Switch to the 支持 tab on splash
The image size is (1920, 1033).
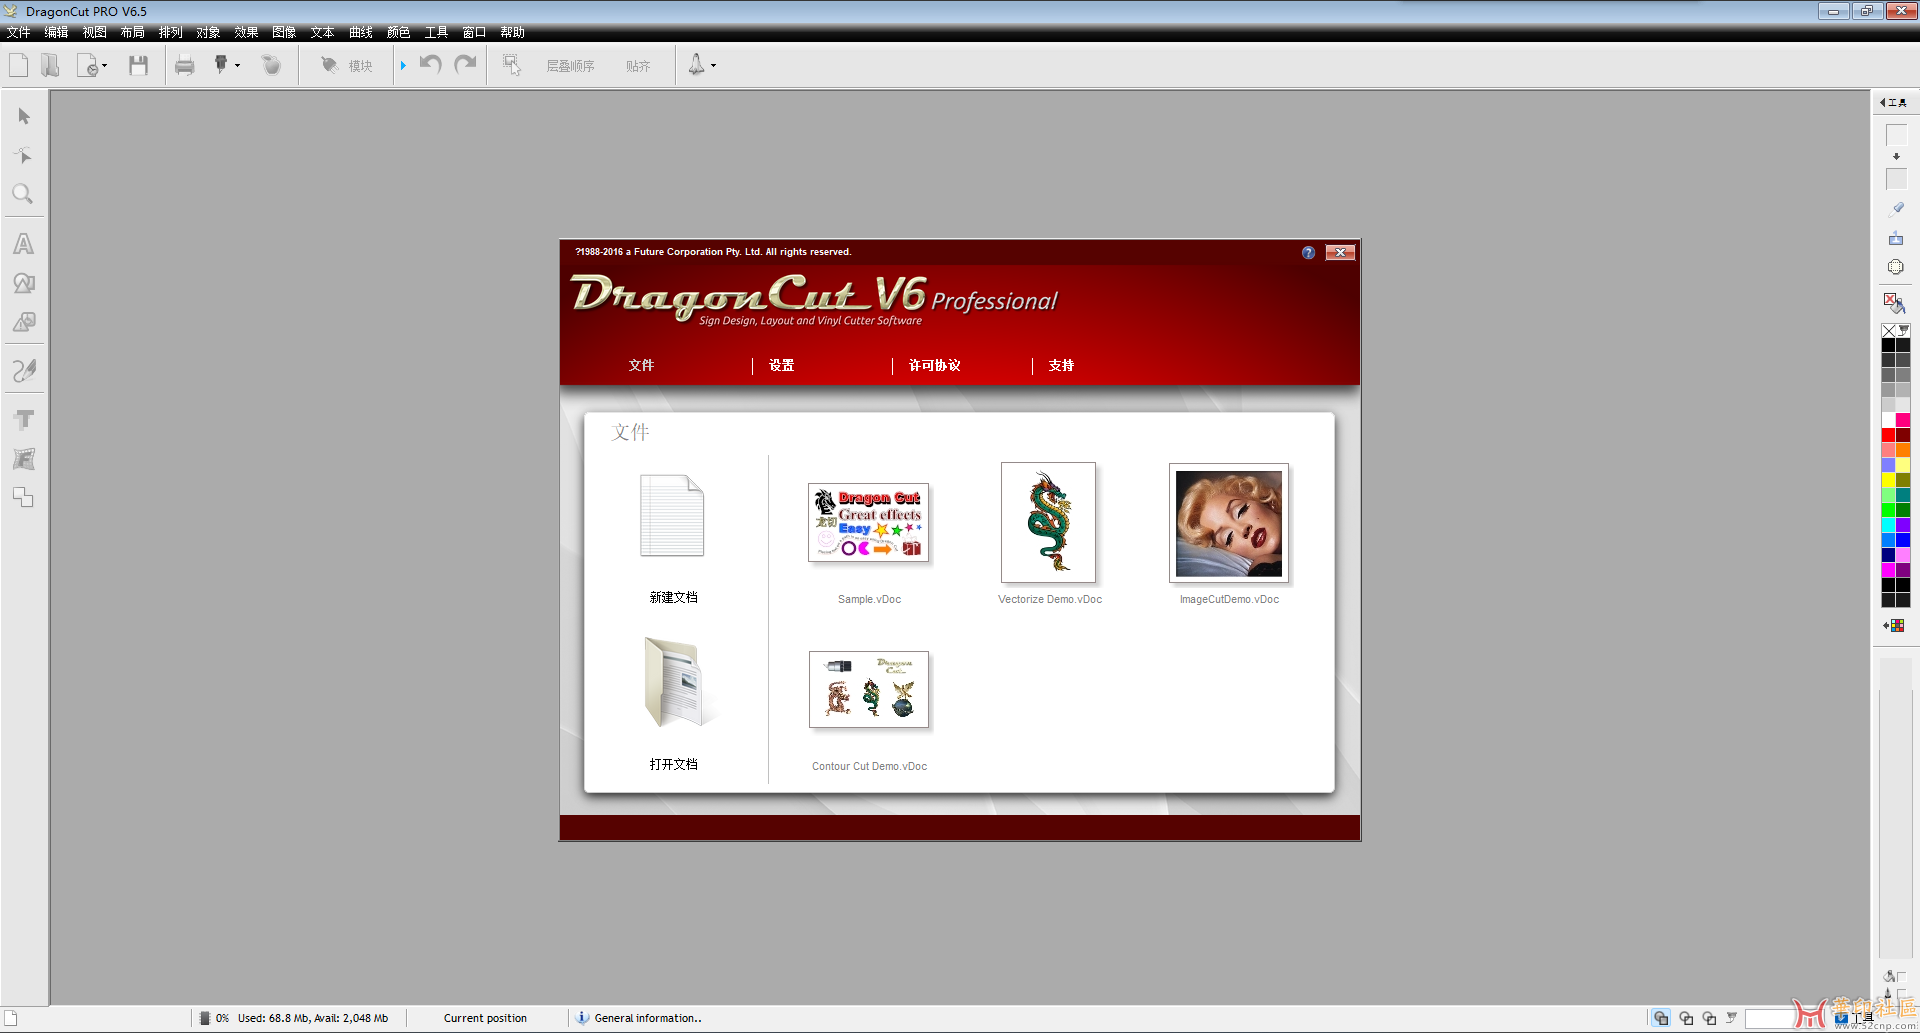coord(1061,366)
